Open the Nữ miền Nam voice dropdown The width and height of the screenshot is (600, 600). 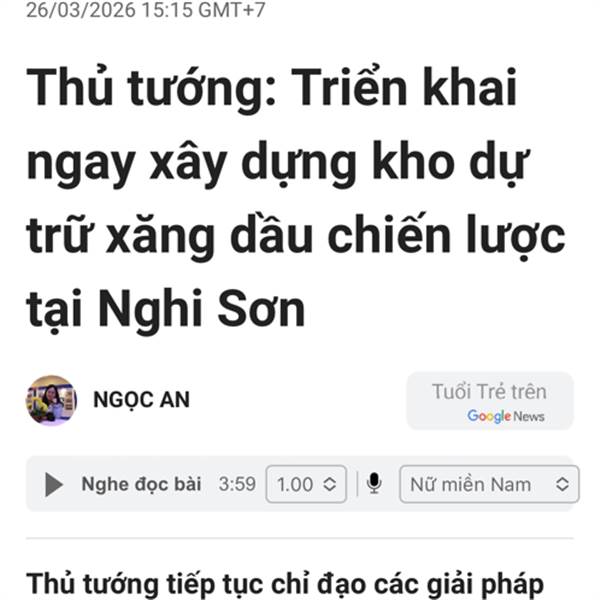pyautogui.click(x=489, y=484)
